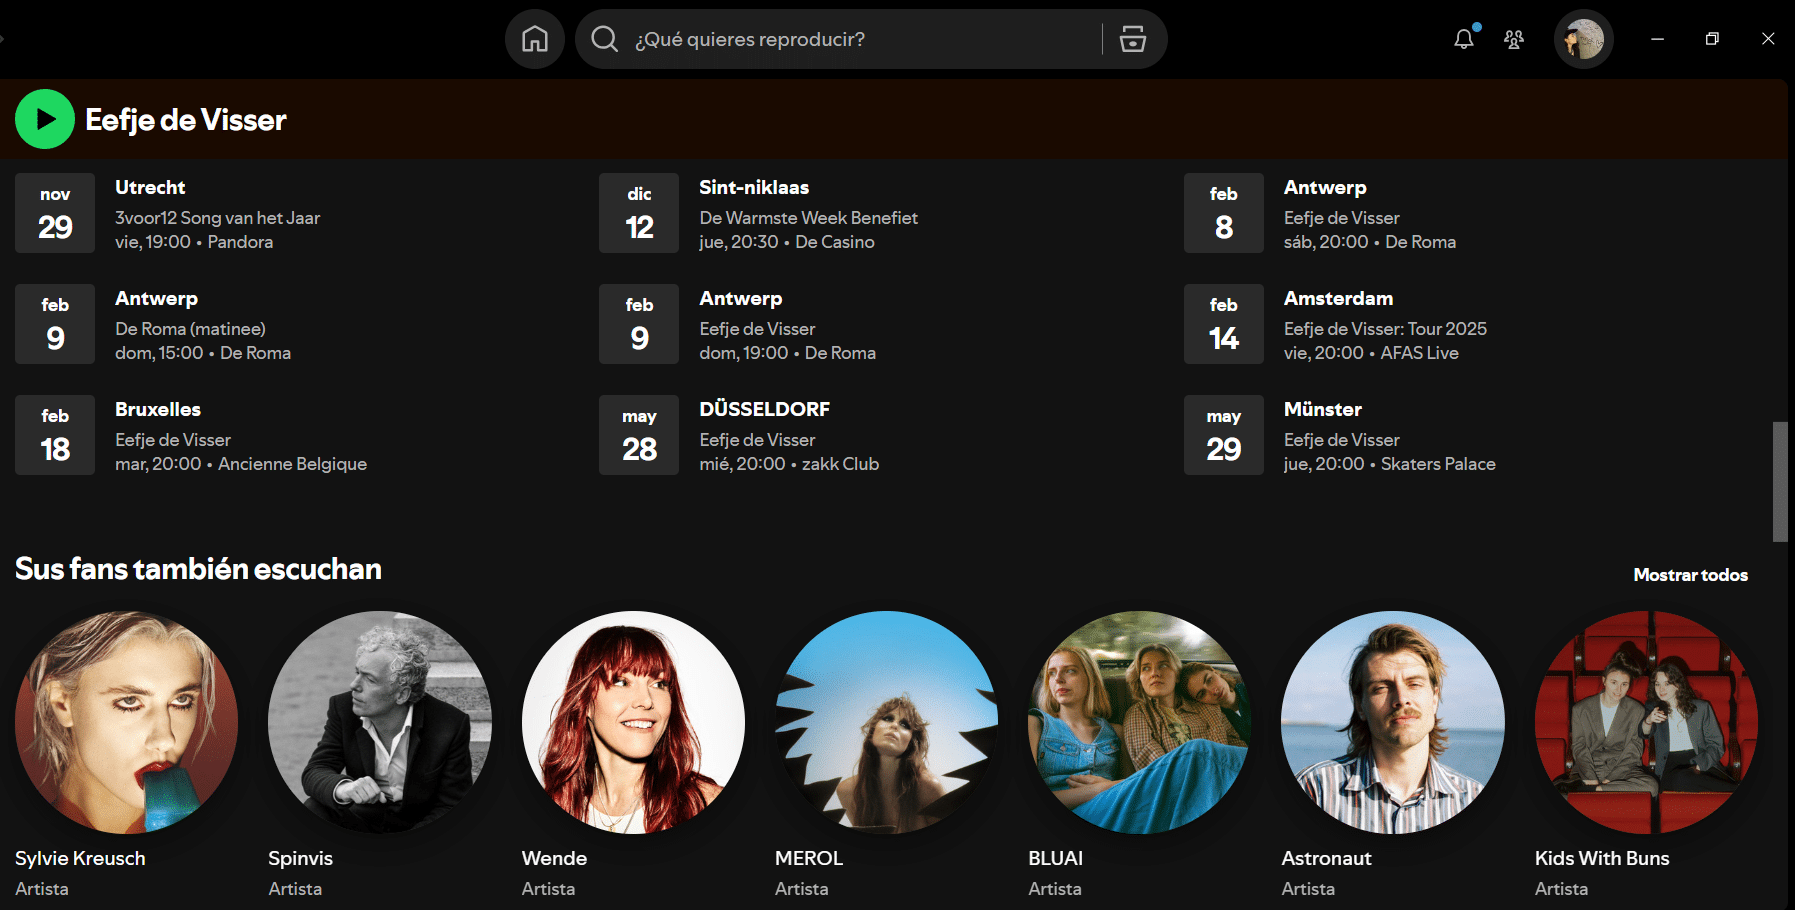Open the DÜSSELDORF zakk Club concert

tap(789, 435)
